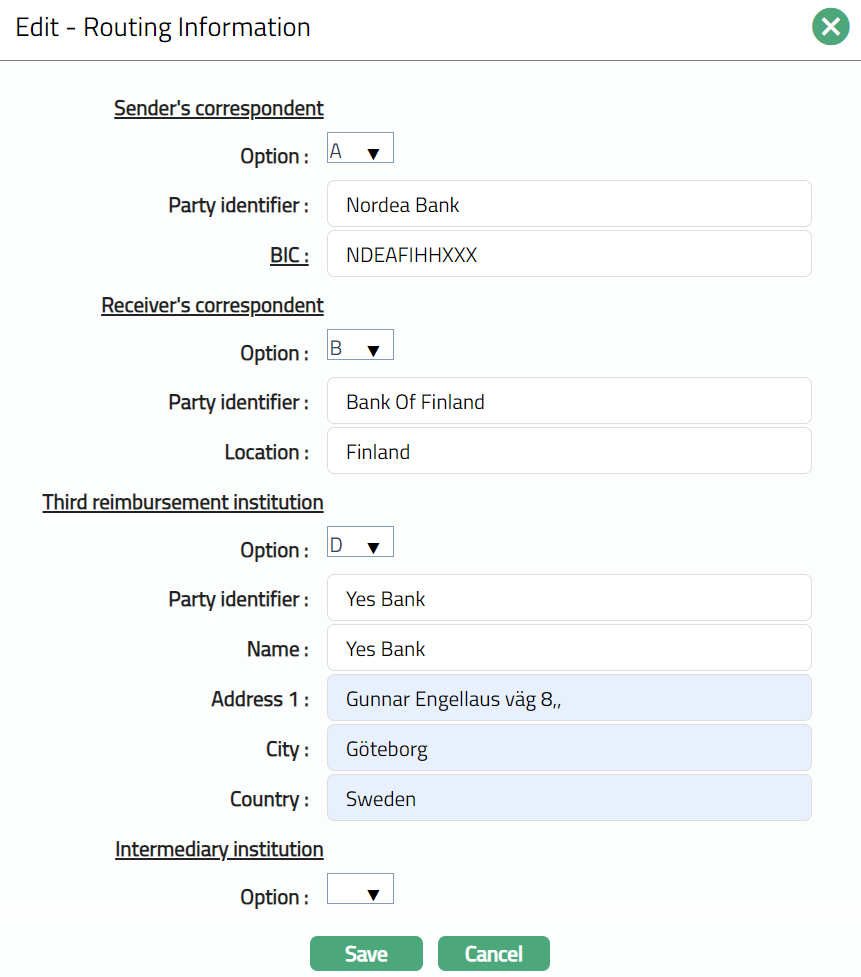Open Intermediary institution Option dropdown
This screenshot has width=861, height=977.
(360, 890)
